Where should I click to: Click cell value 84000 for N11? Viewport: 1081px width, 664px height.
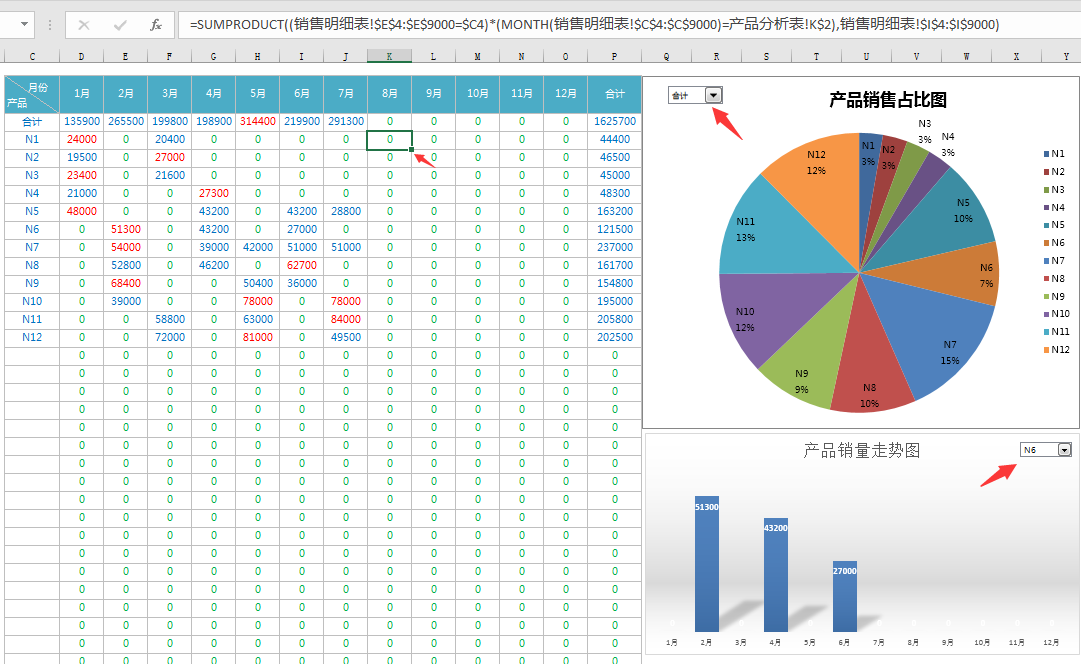345,319
